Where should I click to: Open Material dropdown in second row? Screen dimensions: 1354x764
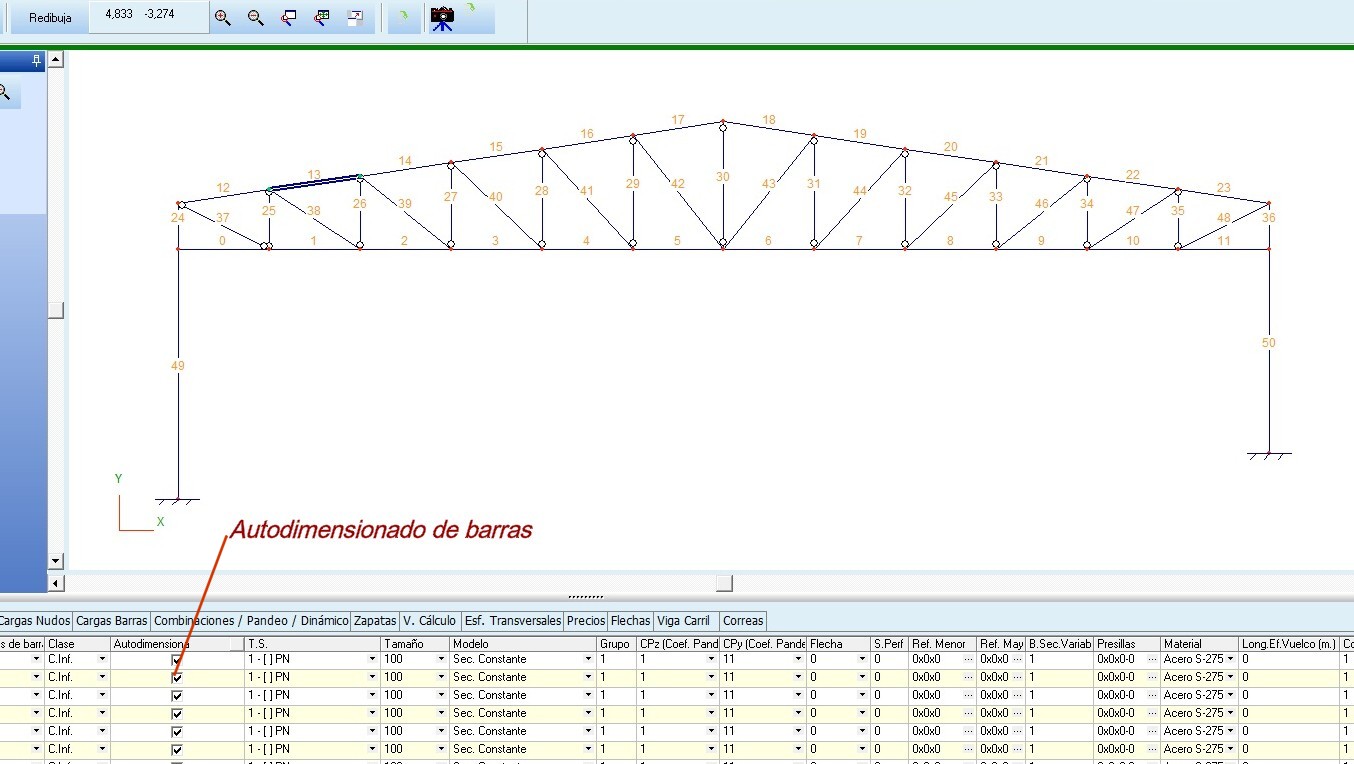1231,677
